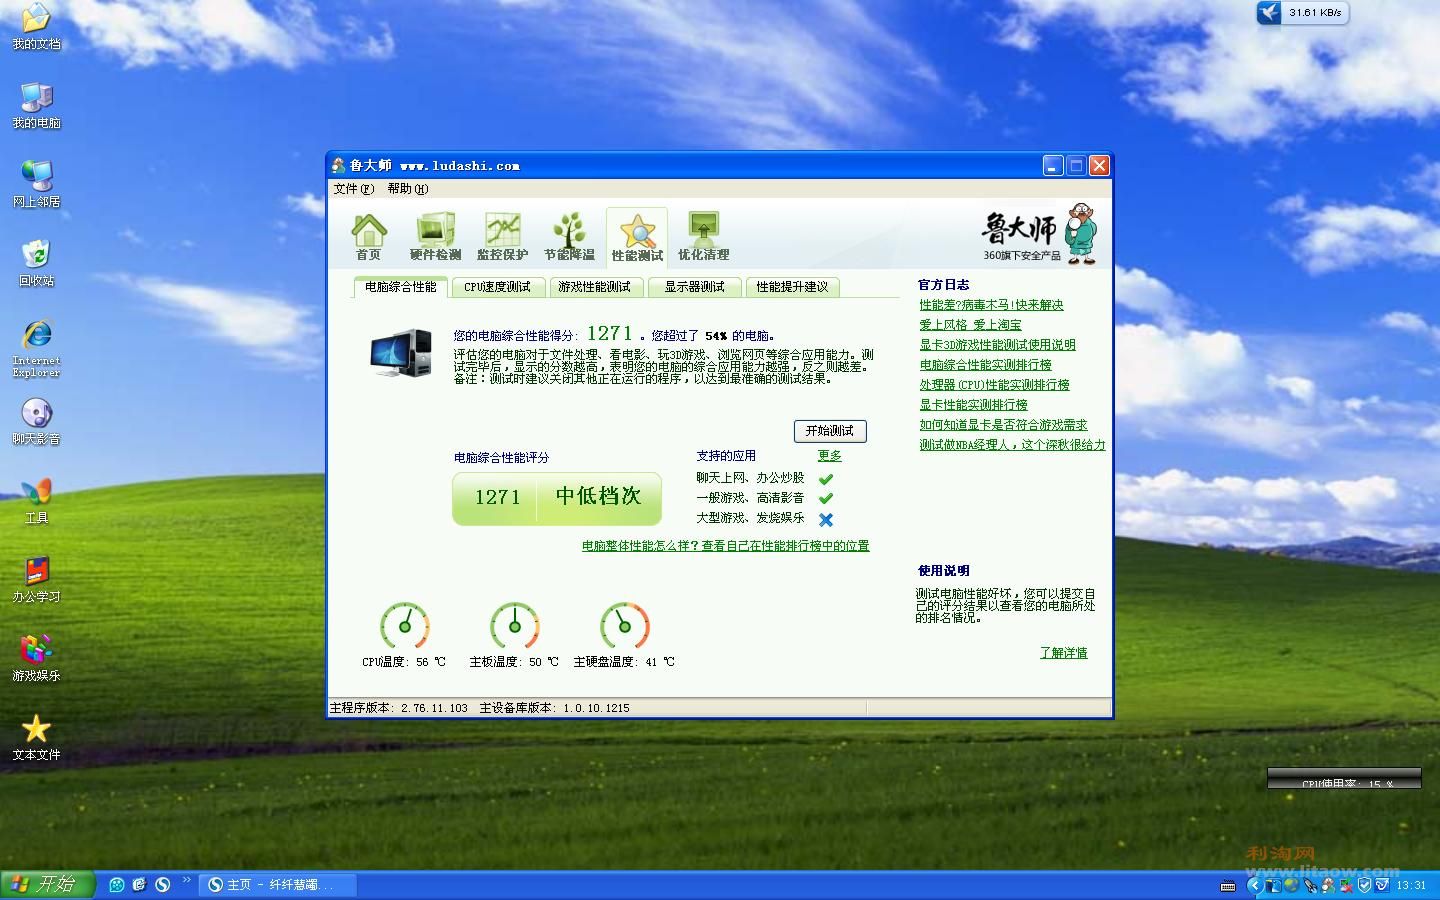Click the globe network tray icon
This screenshot has width=1440, height=900.
point(1291,885)
